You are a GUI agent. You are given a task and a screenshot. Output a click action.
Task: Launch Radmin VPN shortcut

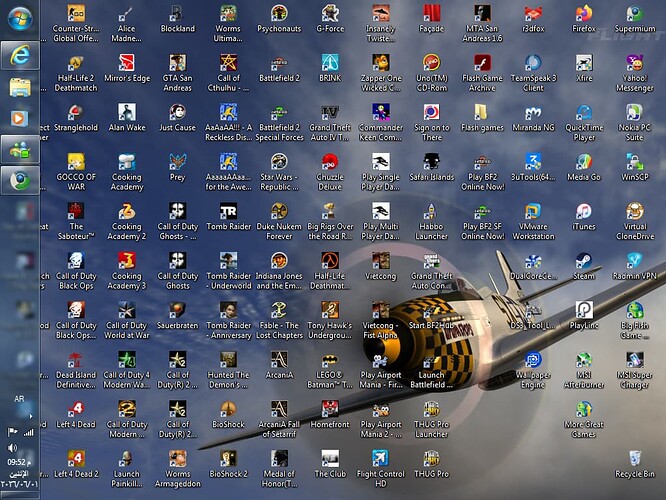click(635, 267)
